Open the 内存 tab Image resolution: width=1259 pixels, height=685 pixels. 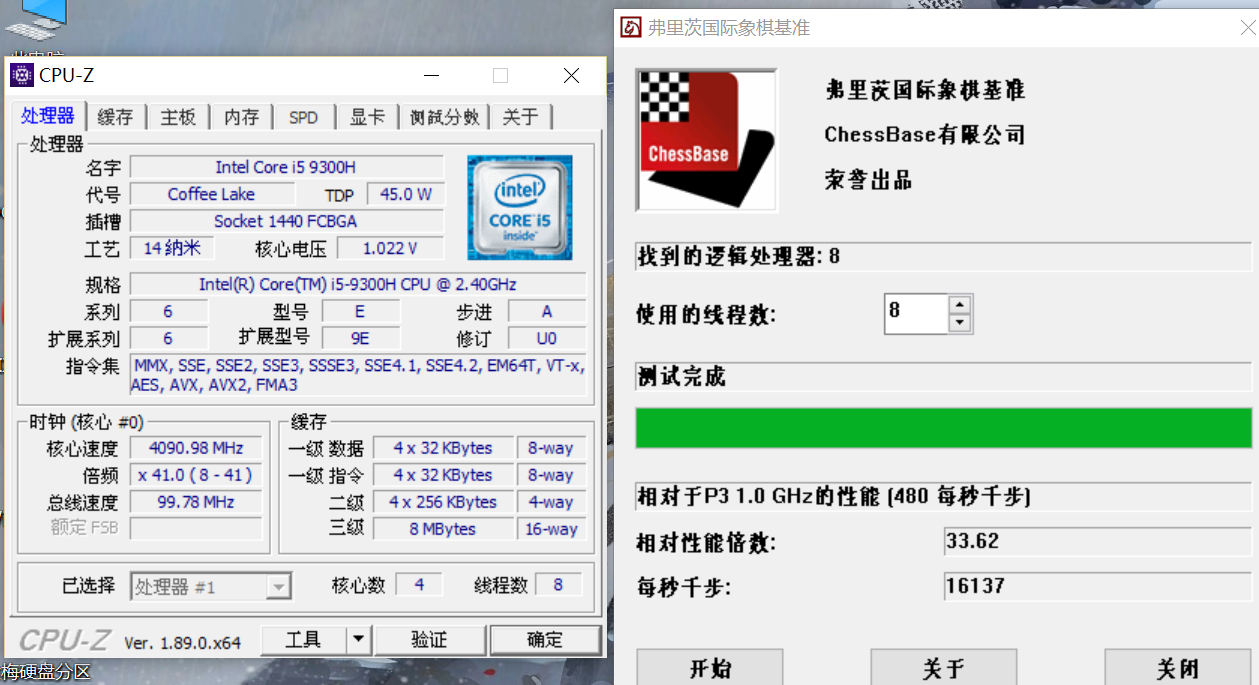(x=241, y=117)
